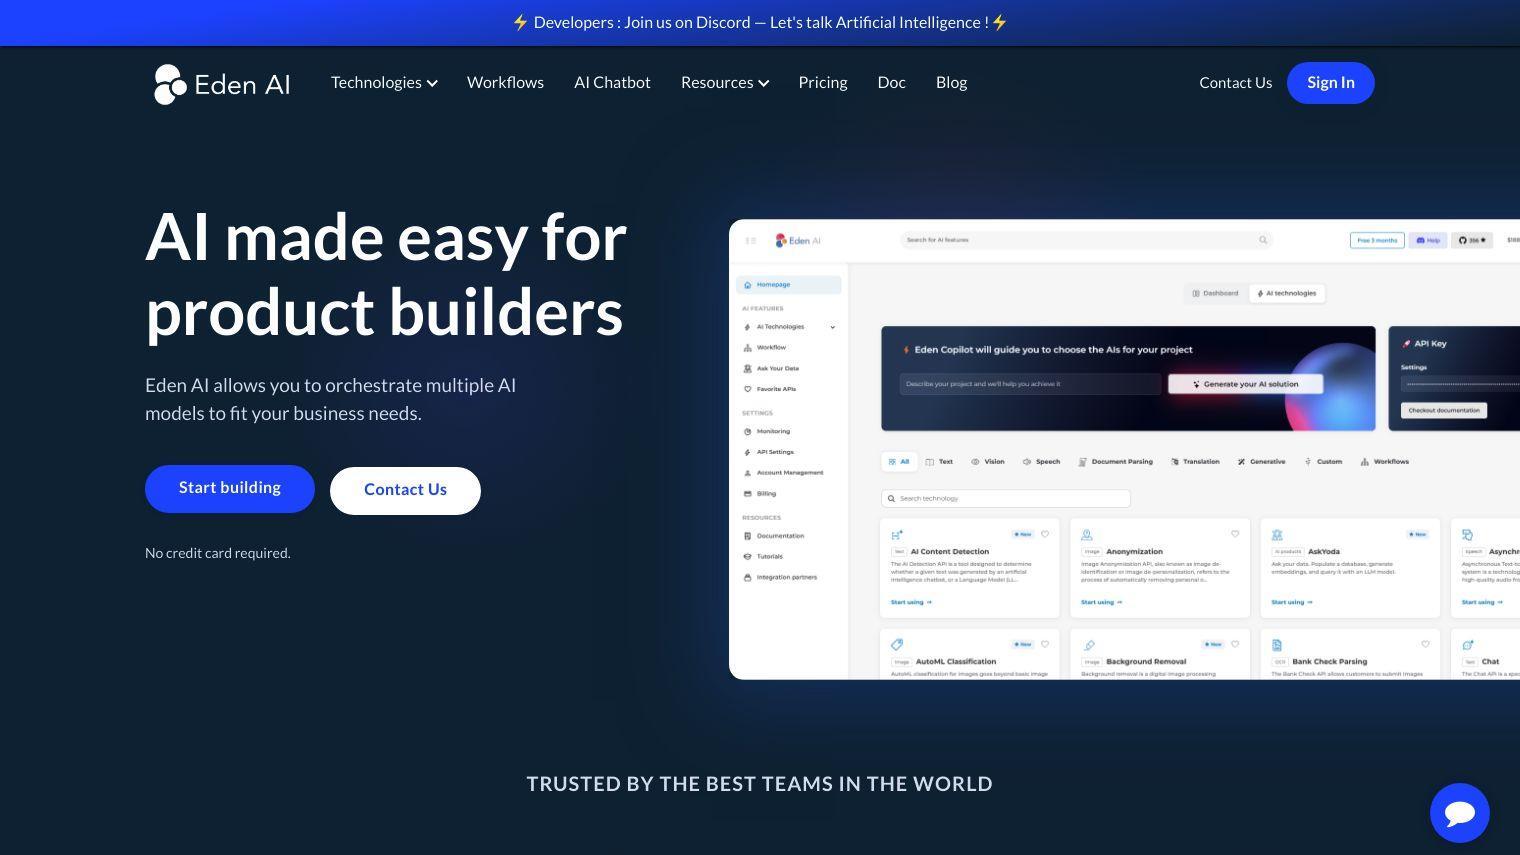Click the Homepage house icon in preview sidebar
Viewport: 1520px width, 855px height.
pyautogui.click(x=748, y=285)
